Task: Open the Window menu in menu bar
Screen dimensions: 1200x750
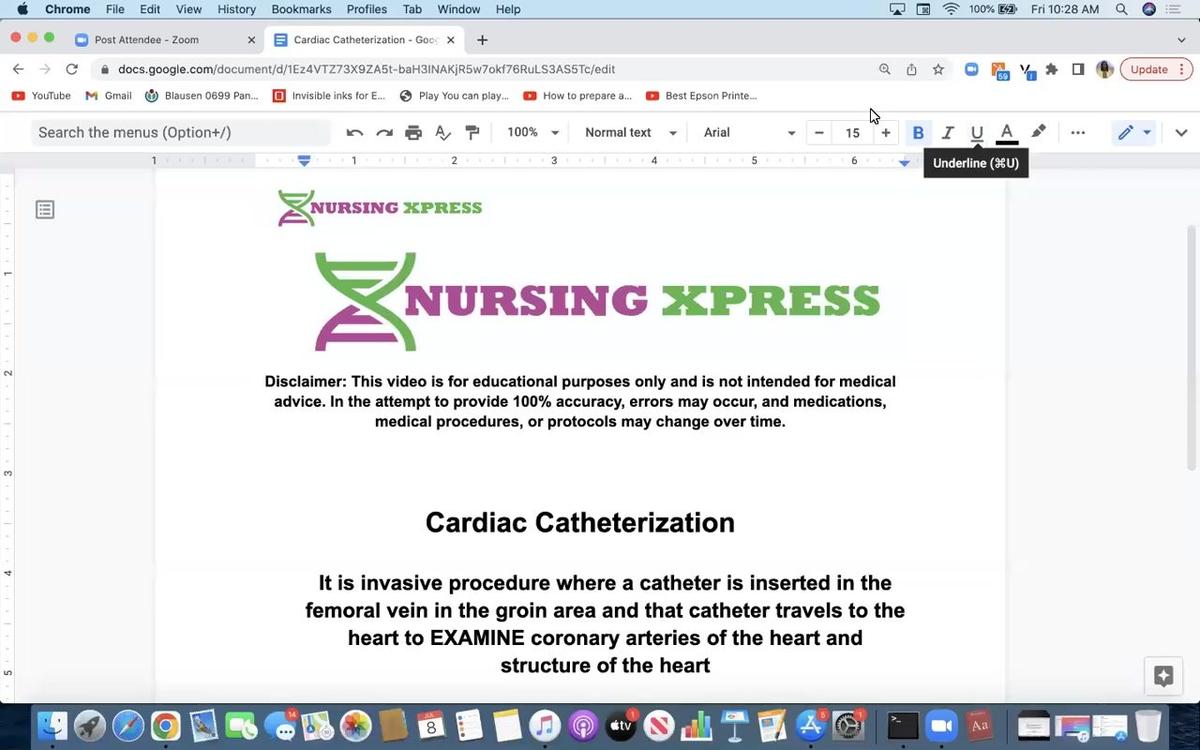Action: 459,9
